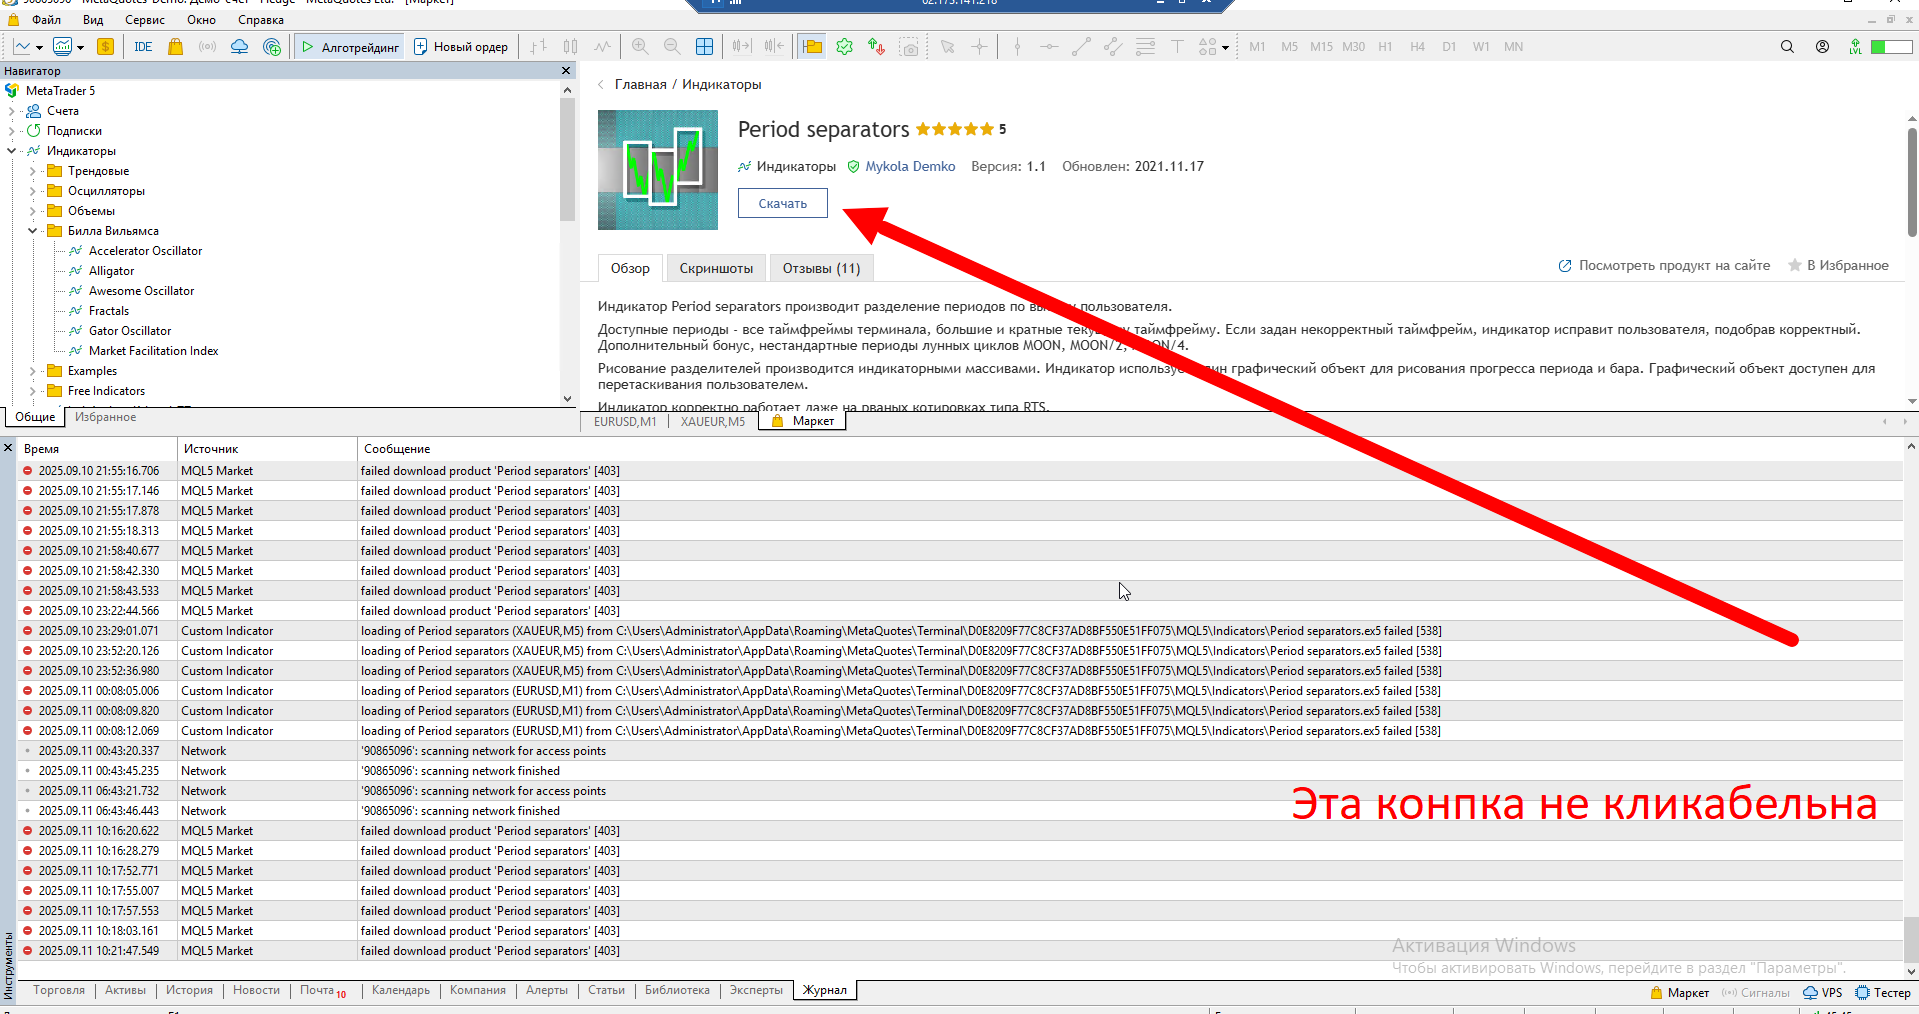Expand the Трендовые folder
This screenshot has width=1919, height=1014.
[32, 171]
